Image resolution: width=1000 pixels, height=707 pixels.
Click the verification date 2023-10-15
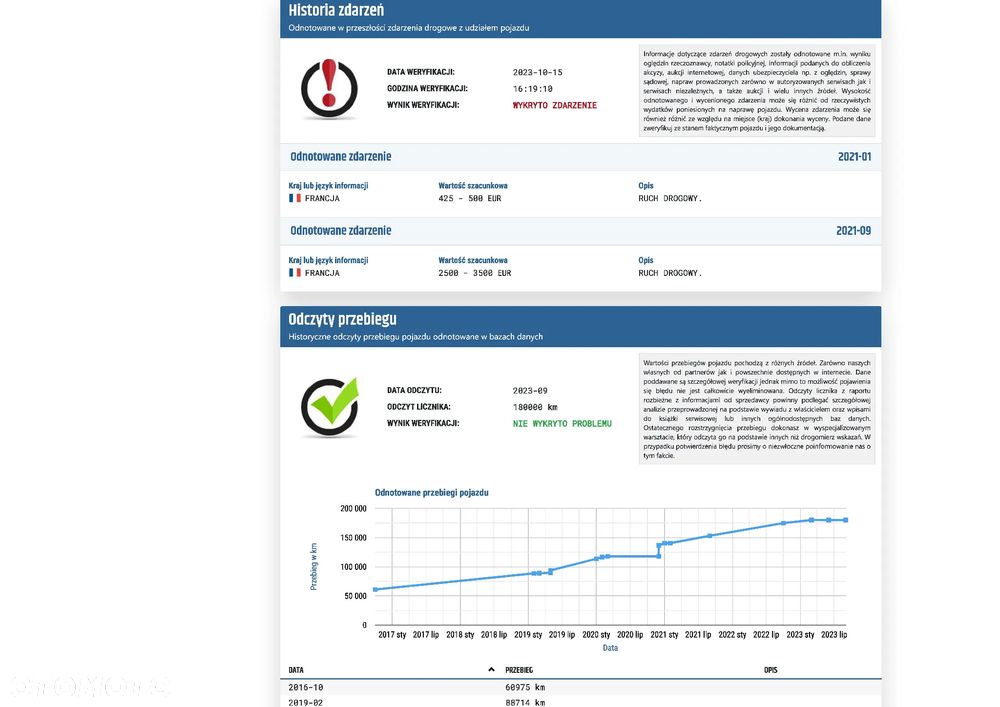tap(538, 72)
